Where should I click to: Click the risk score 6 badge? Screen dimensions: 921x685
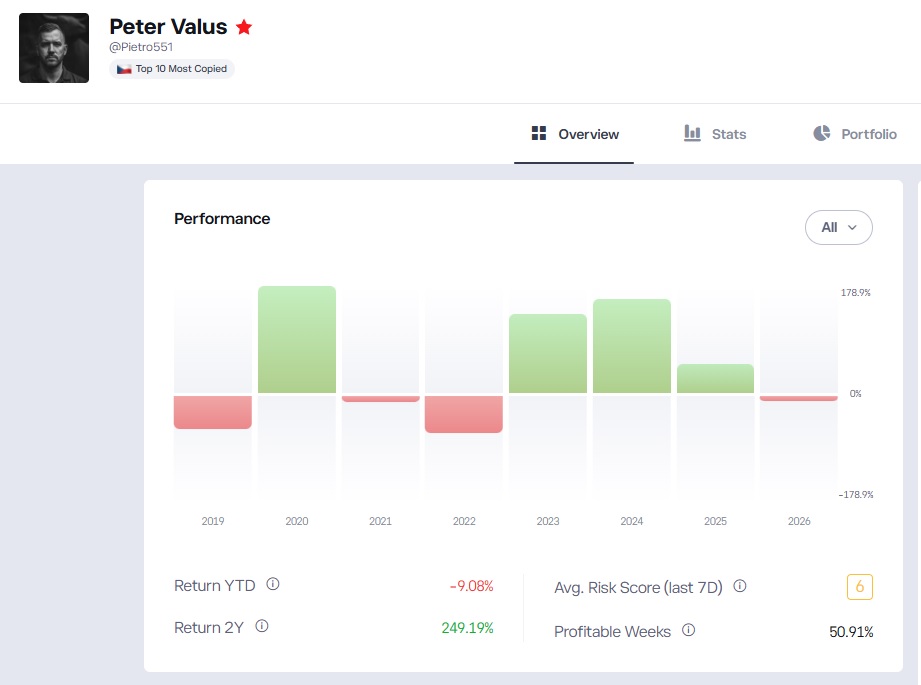[859, 586]
